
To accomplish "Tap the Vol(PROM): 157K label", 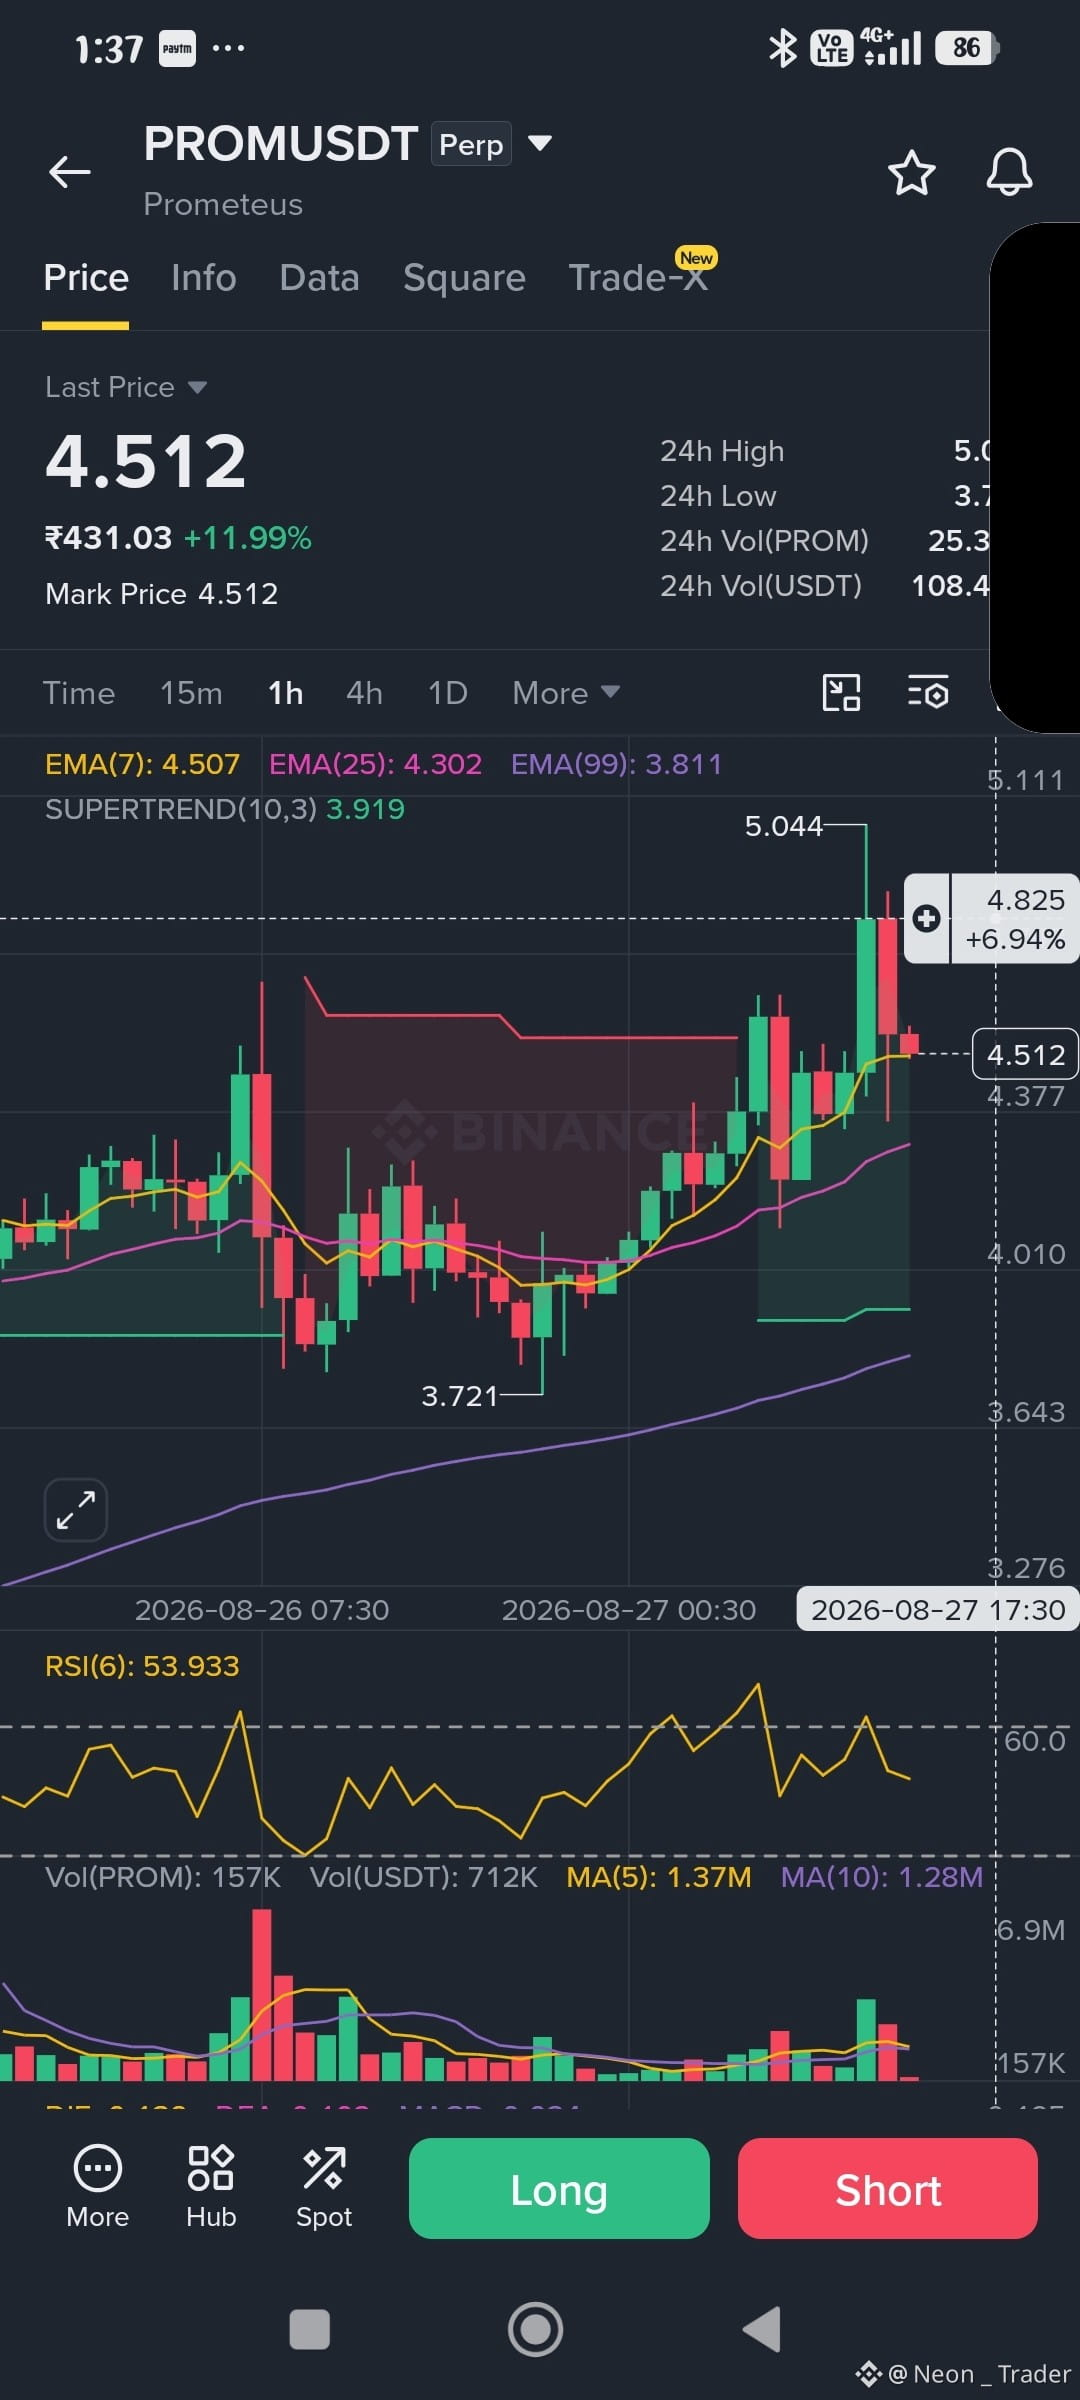I will (x=163, y=1877).
